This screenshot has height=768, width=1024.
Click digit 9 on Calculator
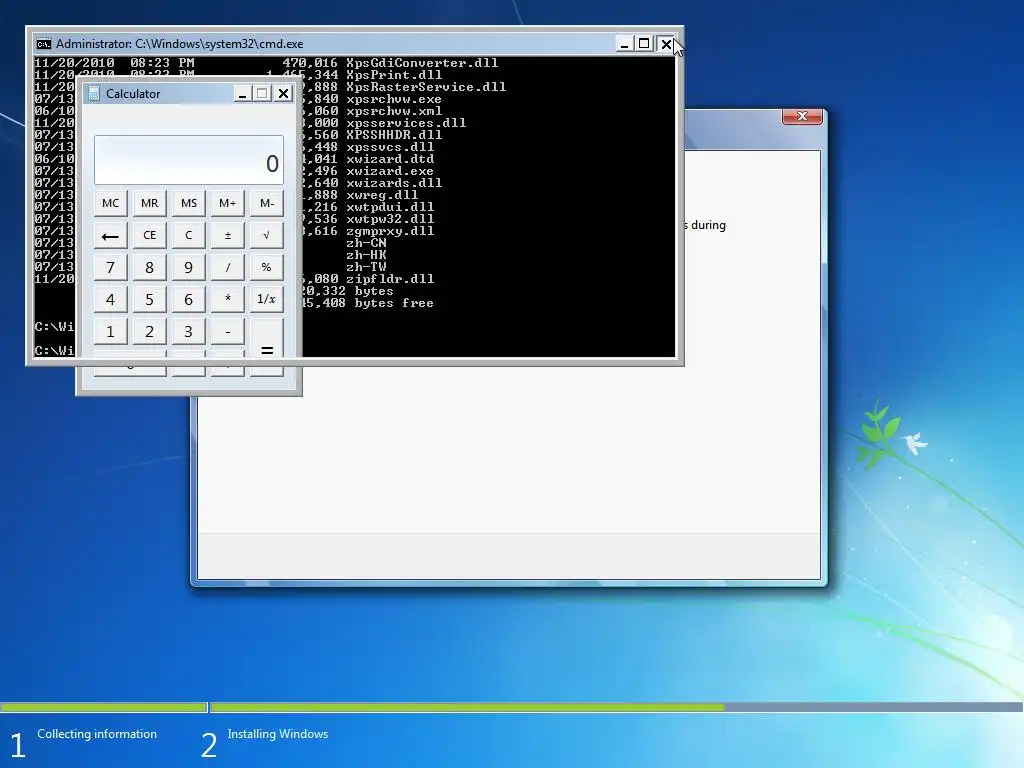(189, 267)
